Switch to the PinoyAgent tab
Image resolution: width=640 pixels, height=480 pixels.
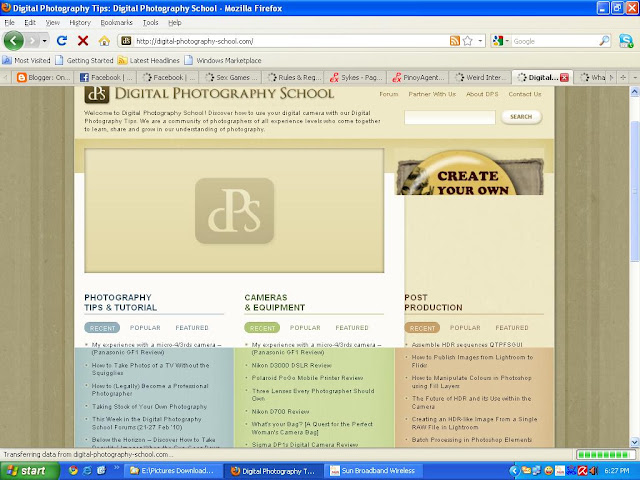click(x=418, y=77)
